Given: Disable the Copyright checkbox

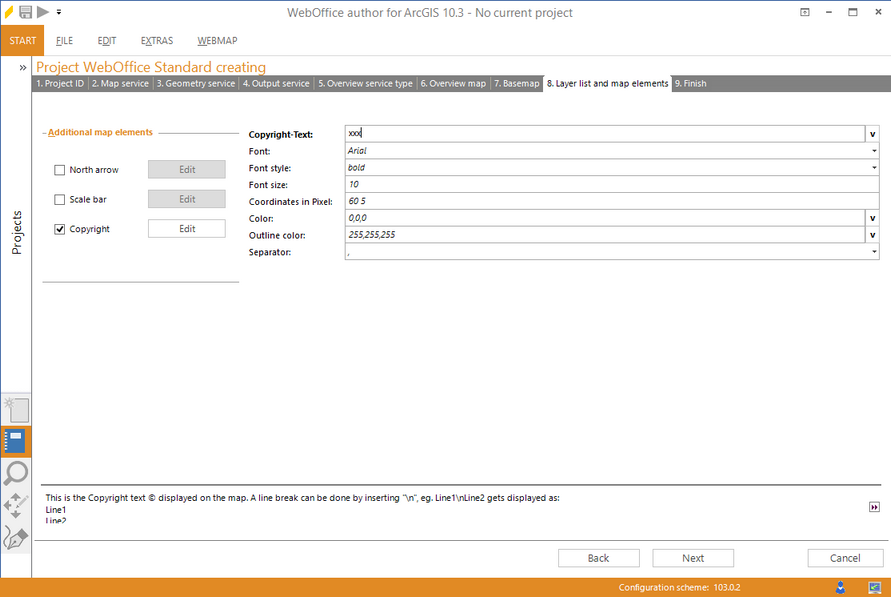Looking at the screenshot, I should click(x=59, y=228).
